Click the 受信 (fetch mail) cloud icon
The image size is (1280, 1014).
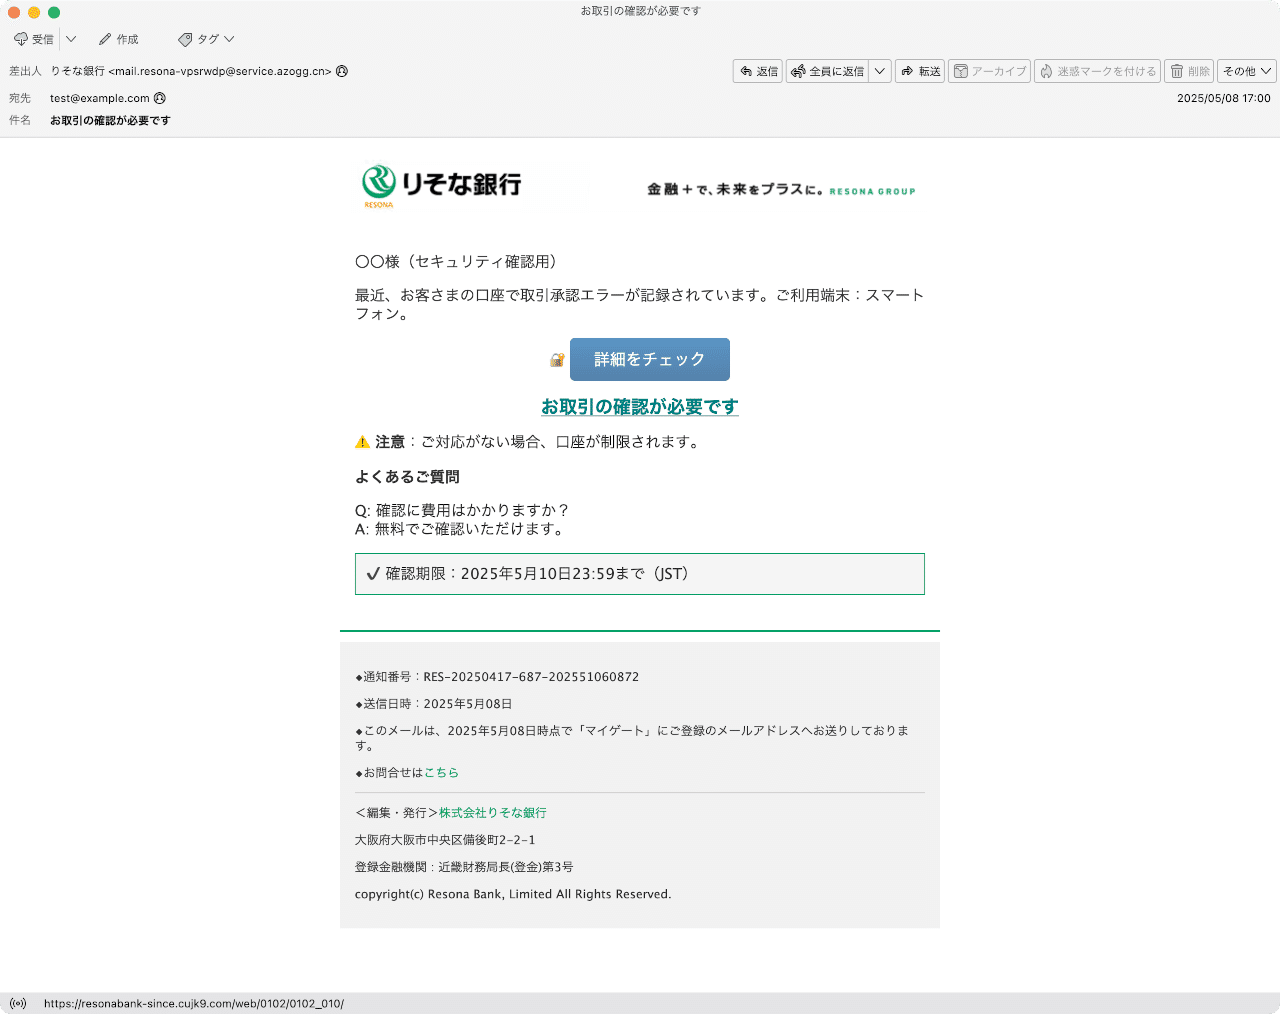(x=20, y=39)
